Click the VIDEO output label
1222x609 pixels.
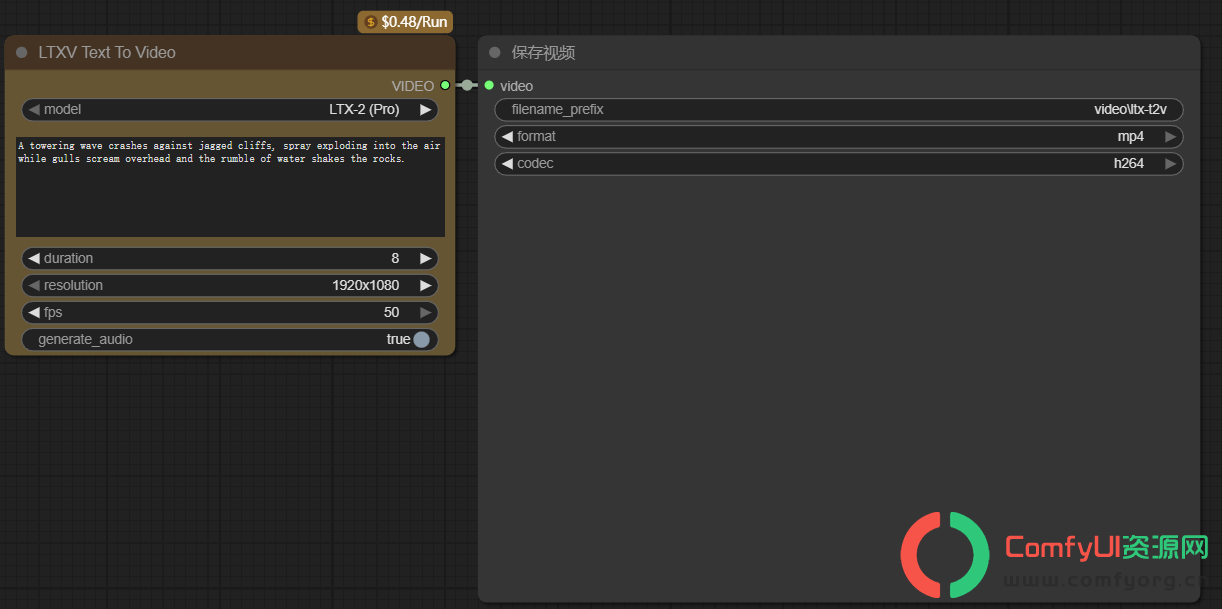point(413,86)
